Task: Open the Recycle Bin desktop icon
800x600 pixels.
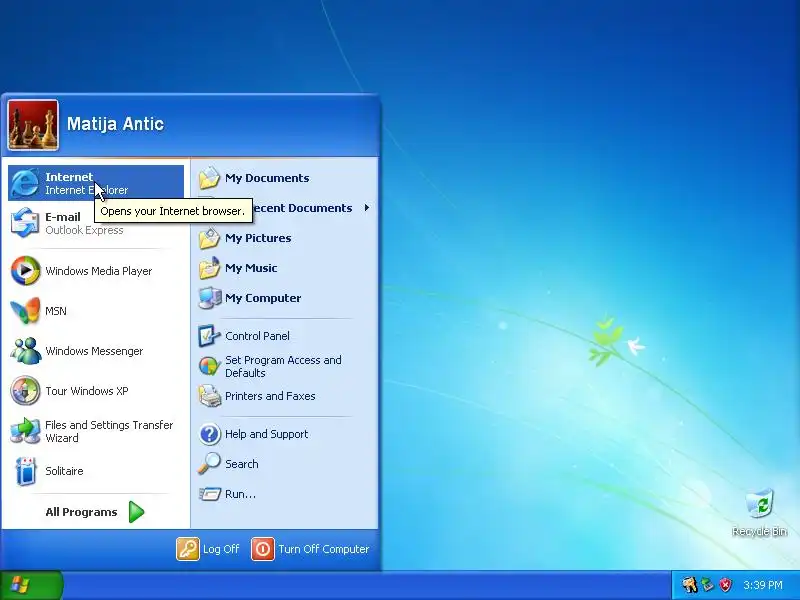Action: pos(760,504)
